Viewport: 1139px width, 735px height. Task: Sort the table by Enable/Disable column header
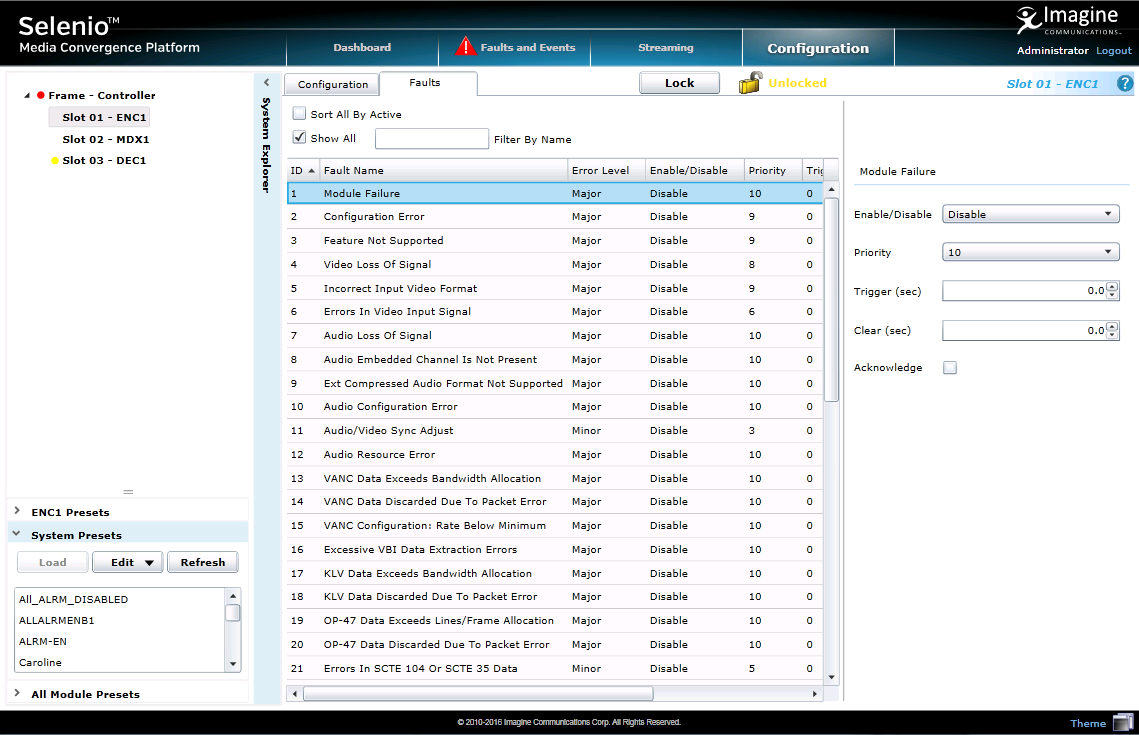(694, 170)
